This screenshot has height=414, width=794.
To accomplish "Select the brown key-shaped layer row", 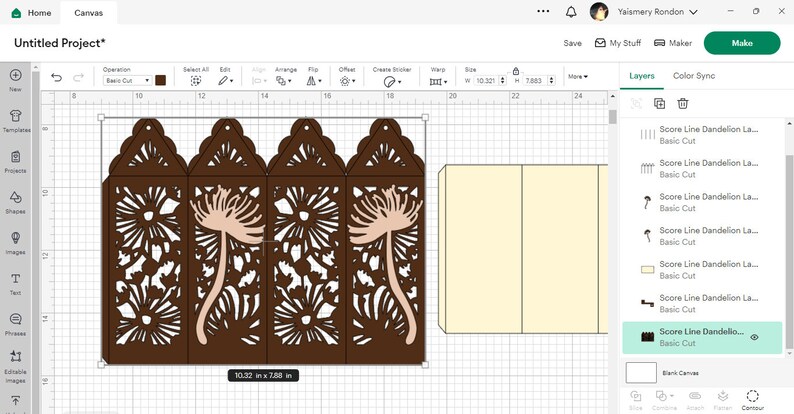I will click(x=702, y=303).
